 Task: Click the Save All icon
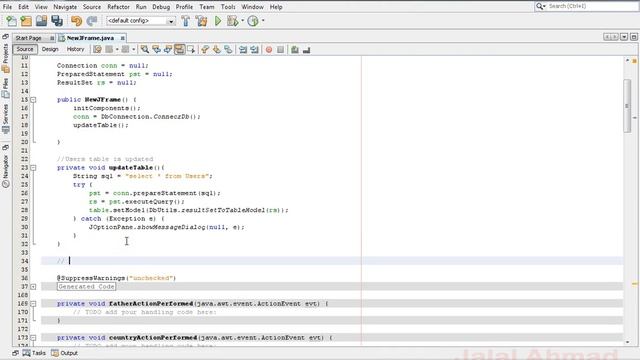click(x=57, y=21)
